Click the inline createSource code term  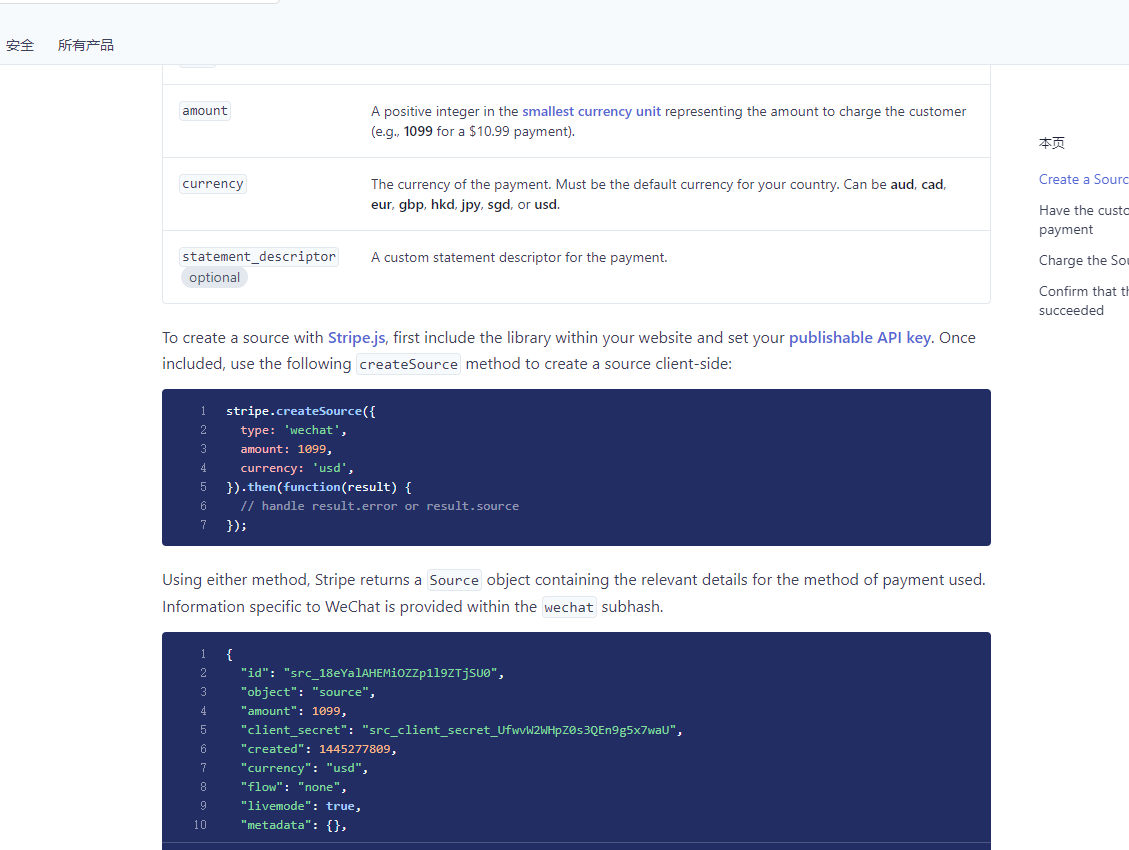408,364
